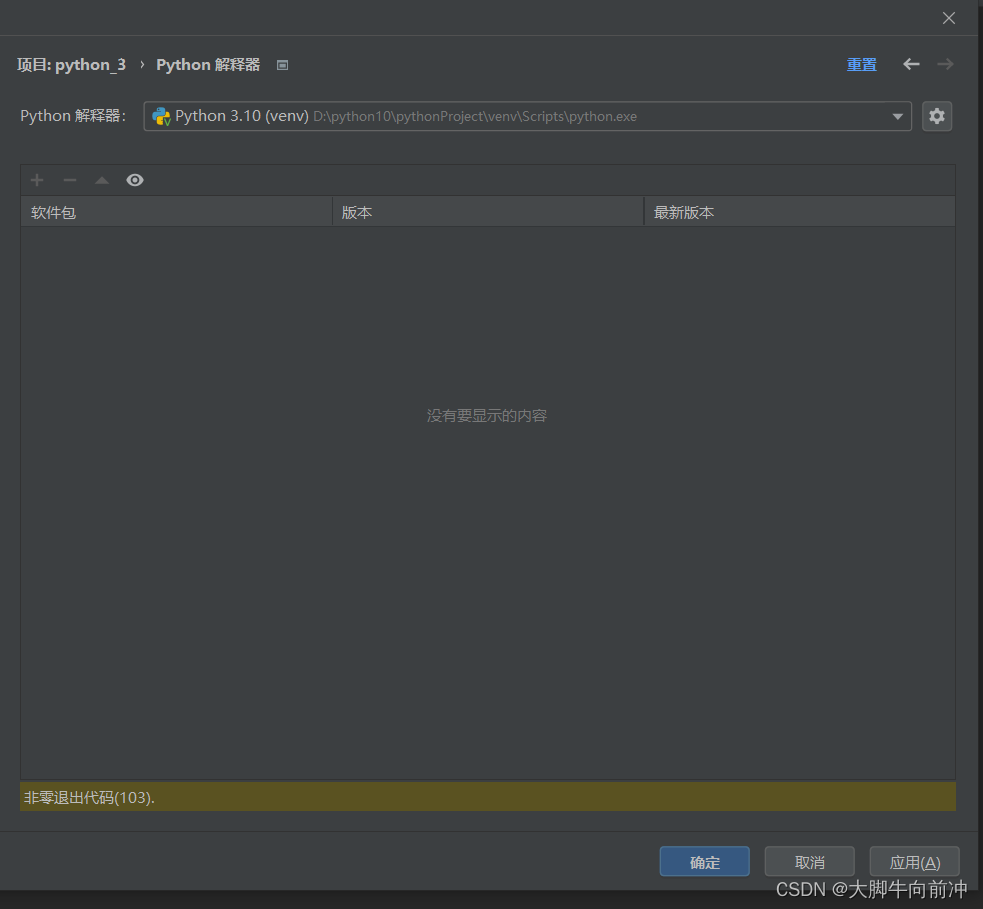Select the Python 3.10 (venv) interpreter field
983x909 pixels.
pos(527,117)
